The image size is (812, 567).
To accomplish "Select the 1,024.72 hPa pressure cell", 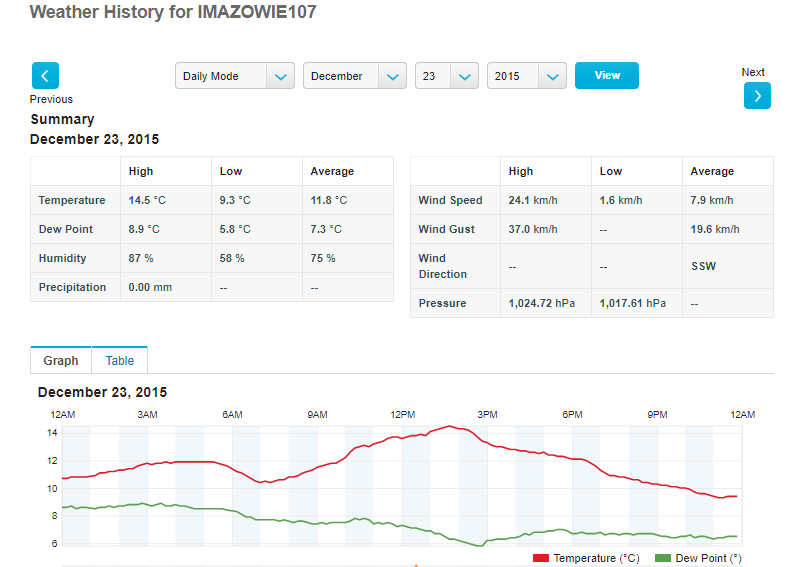I will 543,303.
